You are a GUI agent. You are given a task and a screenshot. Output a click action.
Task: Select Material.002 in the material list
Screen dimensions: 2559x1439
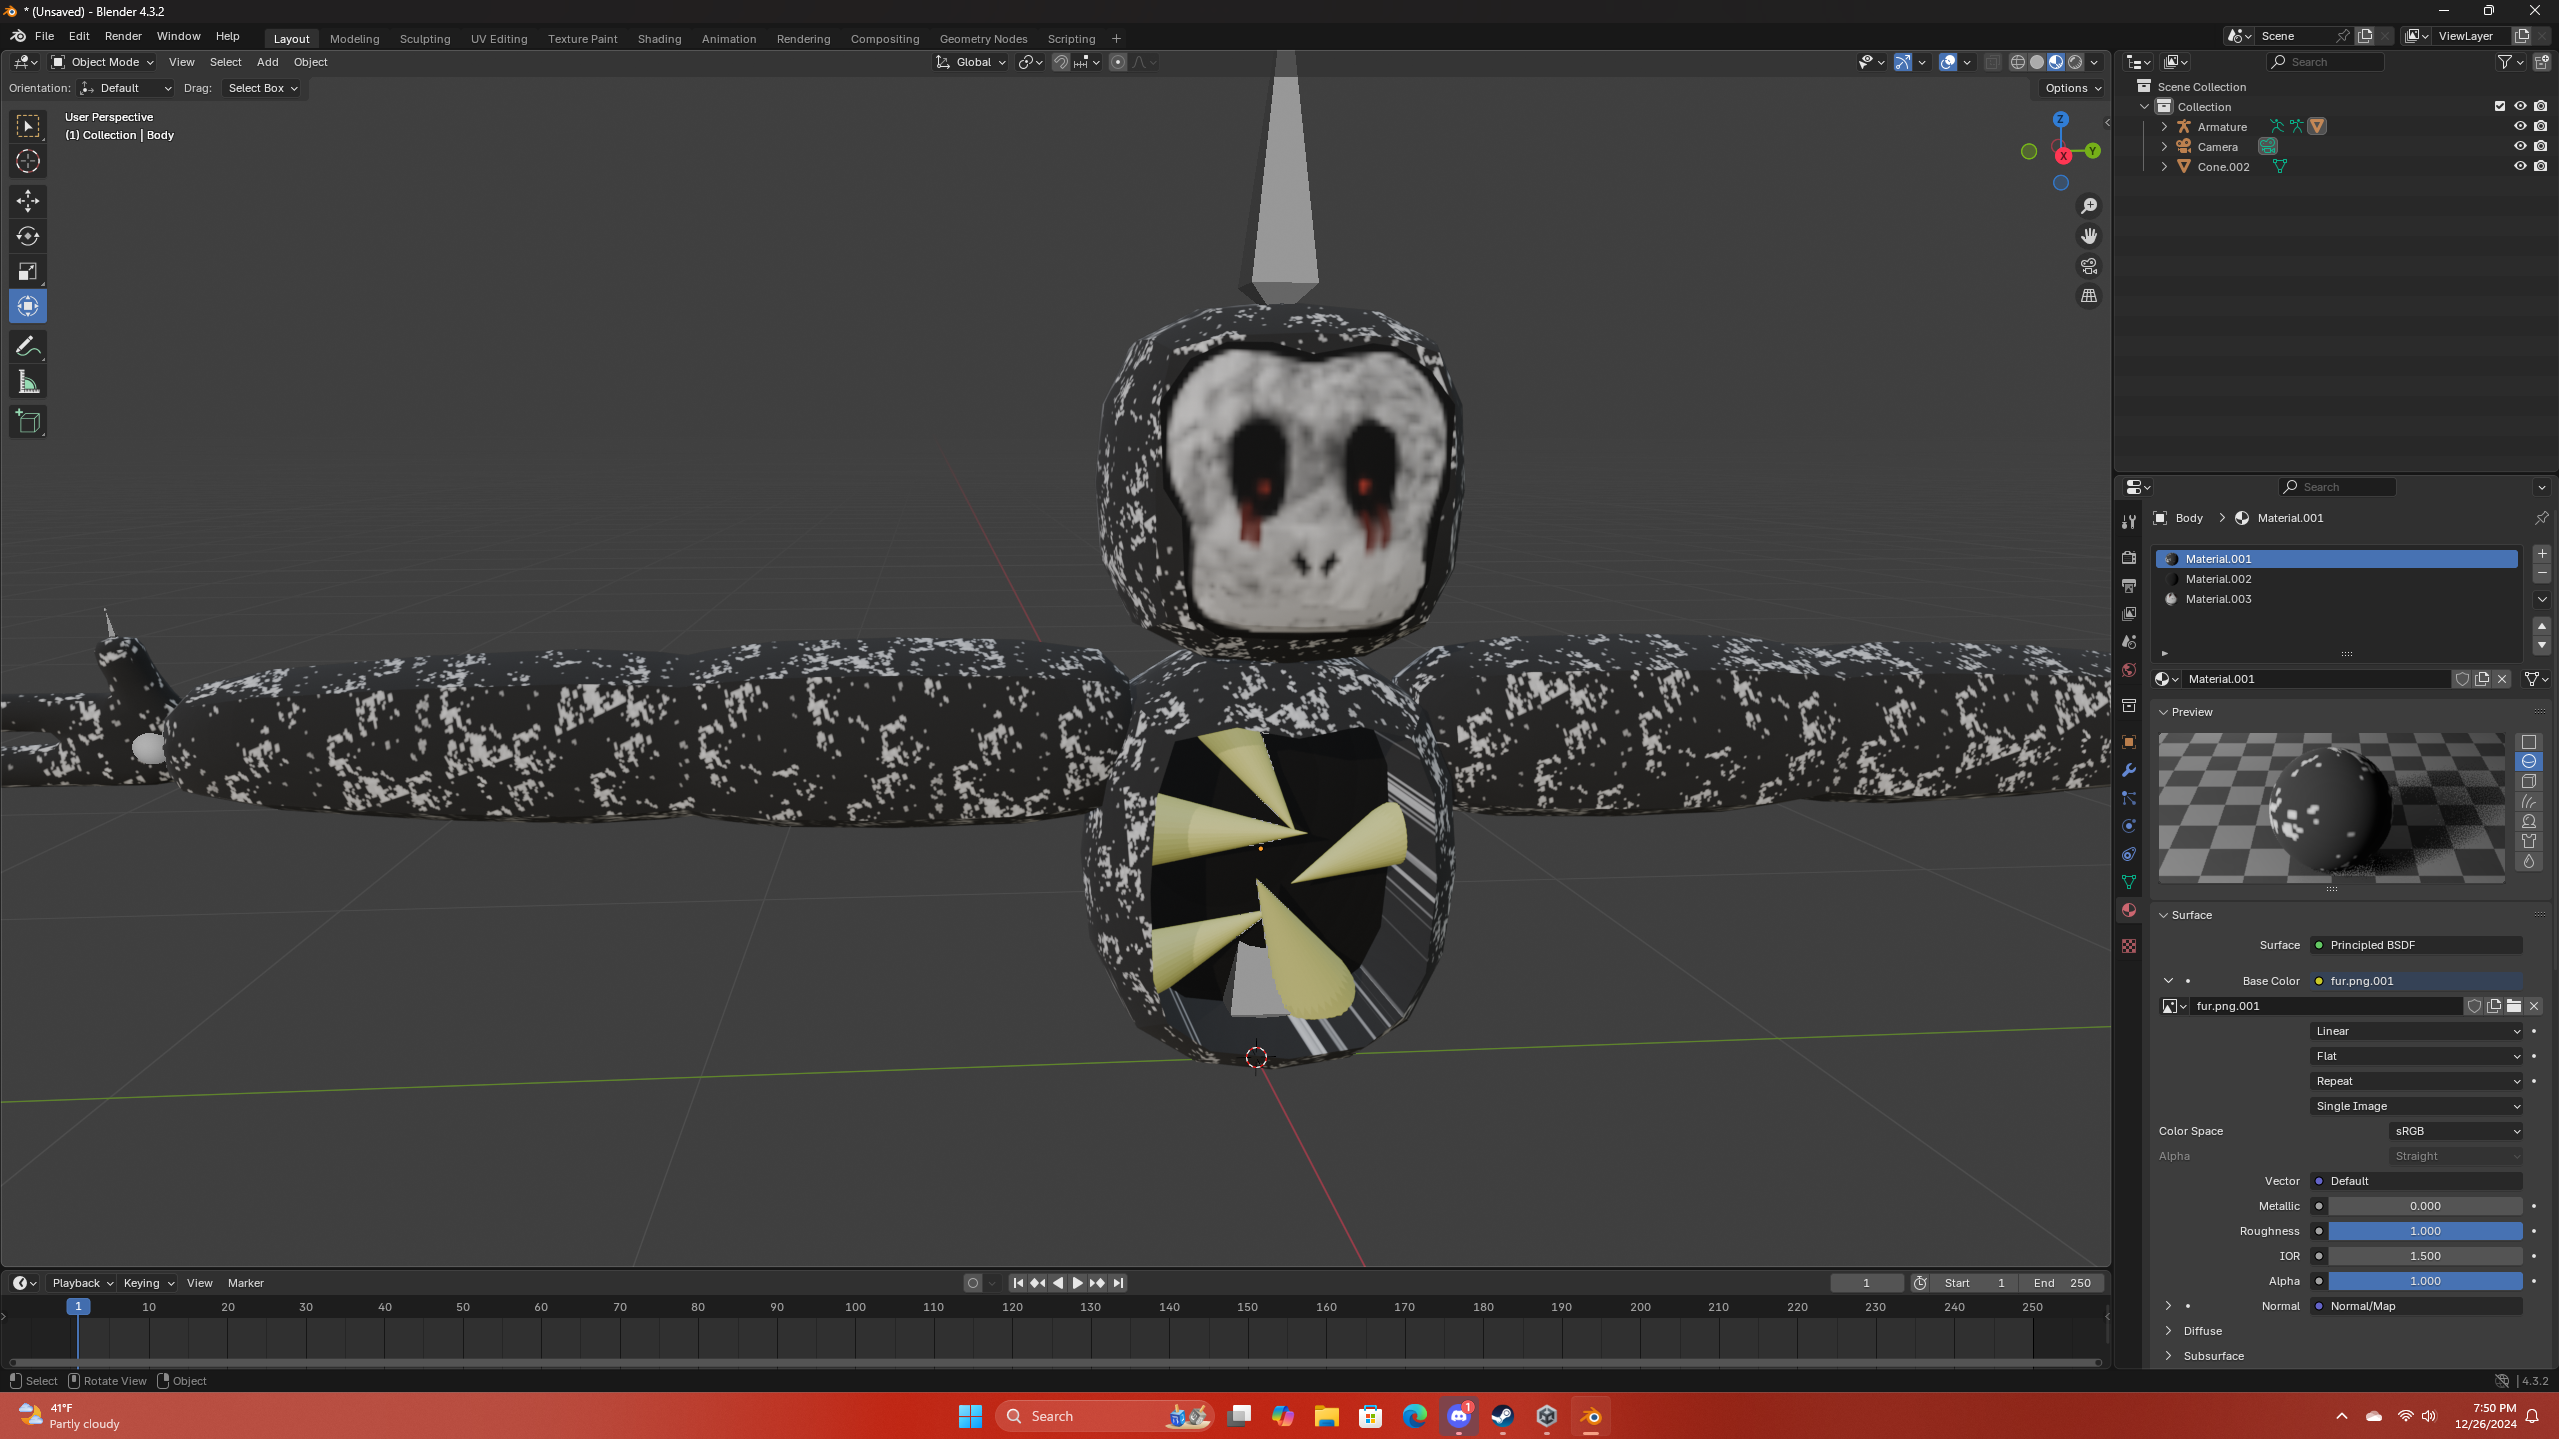click(x=2218, y=579)
